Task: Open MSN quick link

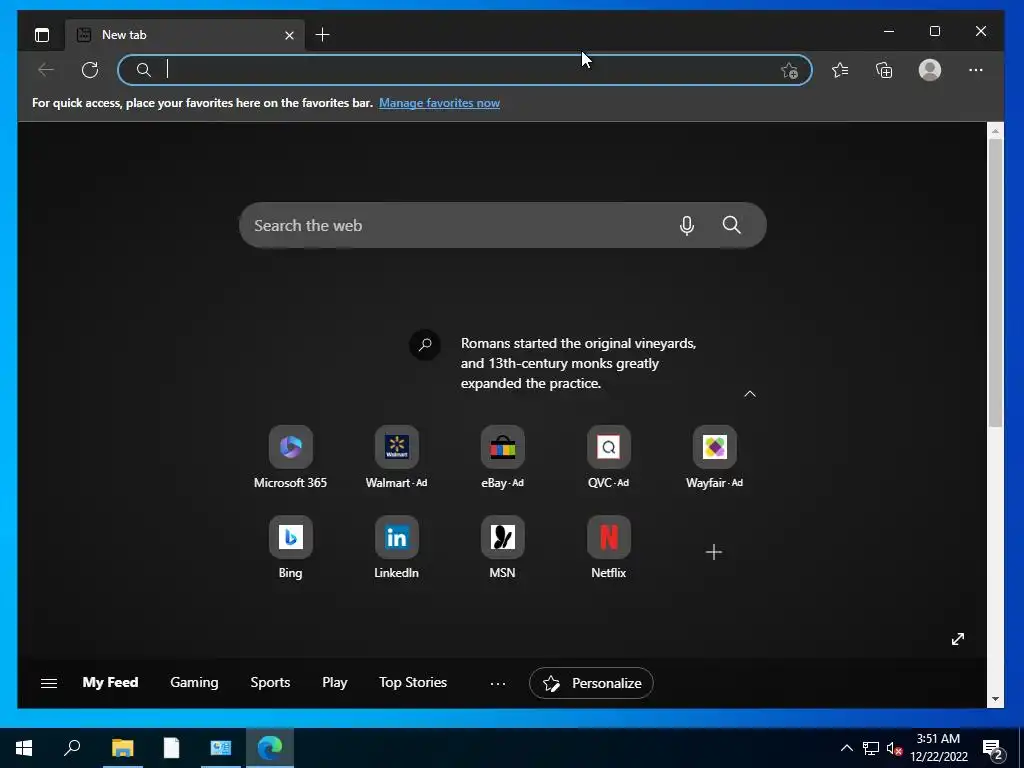Action: tap(502, 547)
